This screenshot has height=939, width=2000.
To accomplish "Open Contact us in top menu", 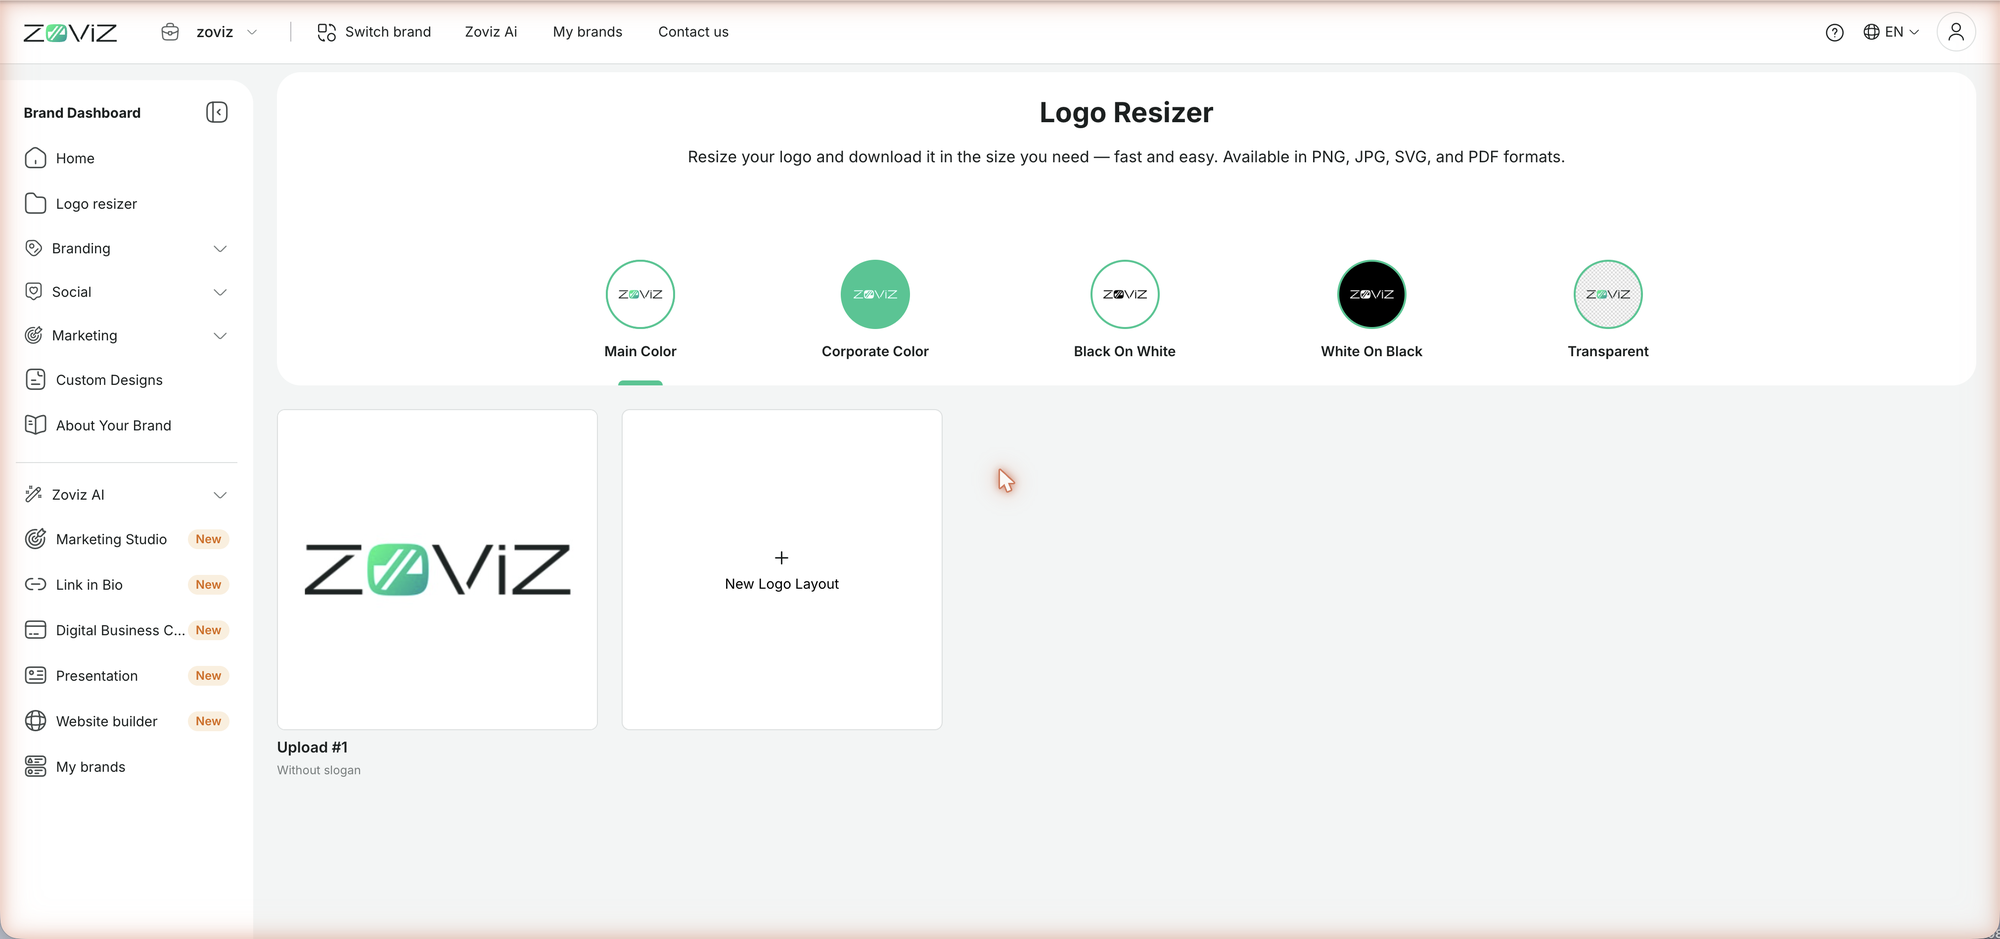I will coord(693,32).
